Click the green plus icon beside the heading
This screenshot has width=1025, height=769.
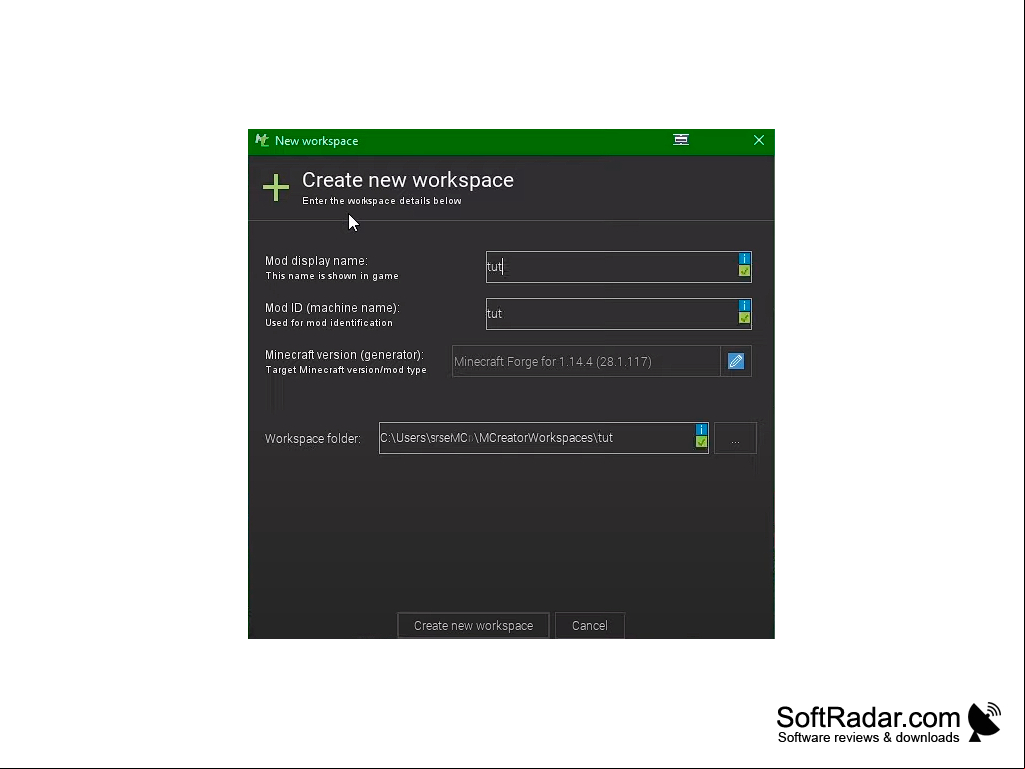[276, 188]
